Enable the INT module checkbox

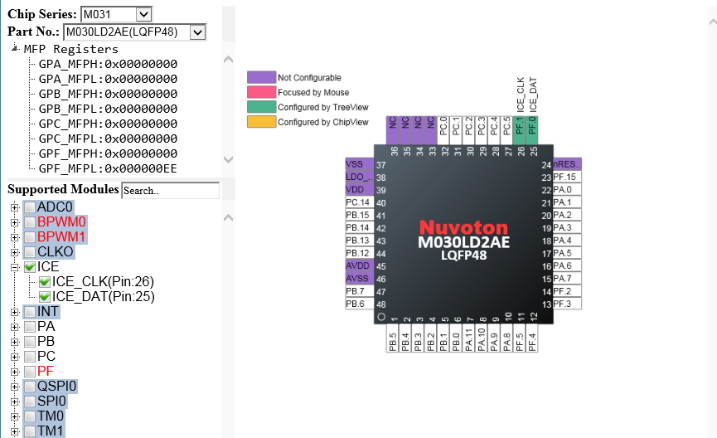30,312
